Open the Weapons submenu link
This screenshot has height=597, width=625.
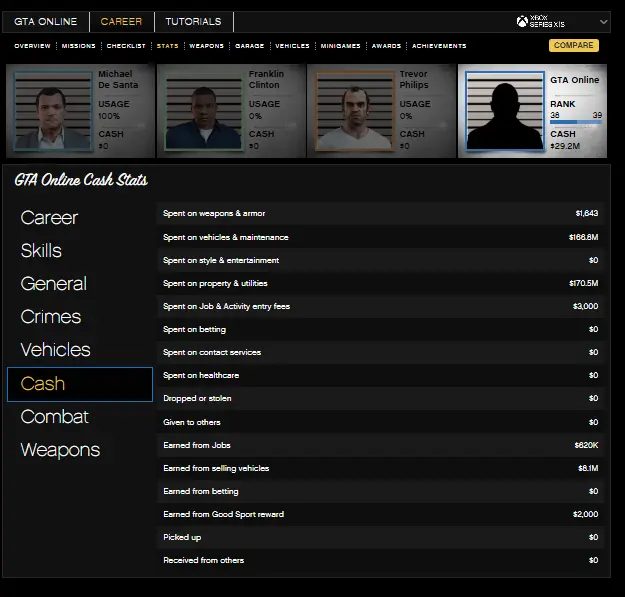207,46
